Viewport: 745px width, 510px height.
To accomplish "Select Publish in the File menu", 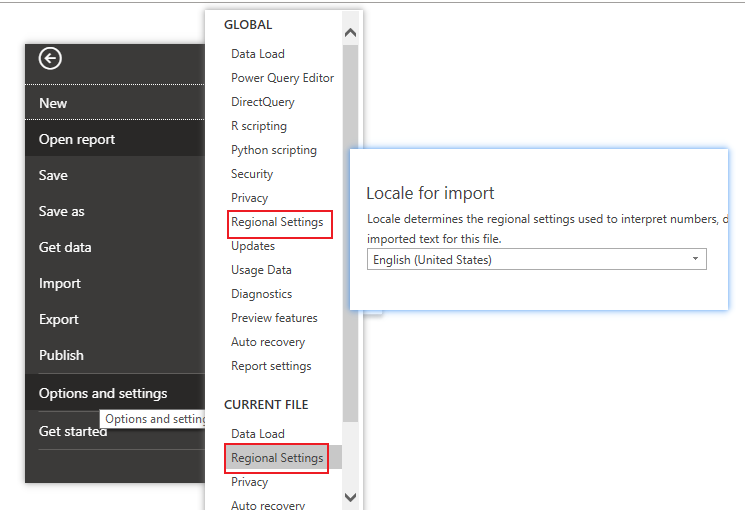I will tap(115, 355).
